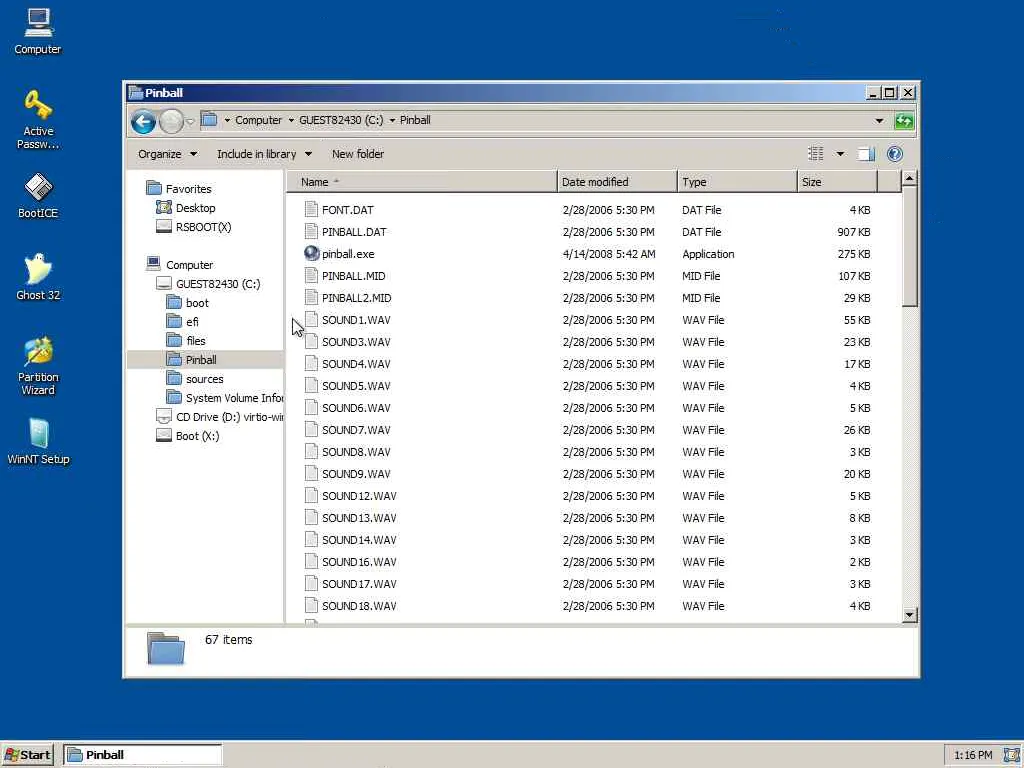Click the New folder button
1024x768 pixels.
pos(358,154)
